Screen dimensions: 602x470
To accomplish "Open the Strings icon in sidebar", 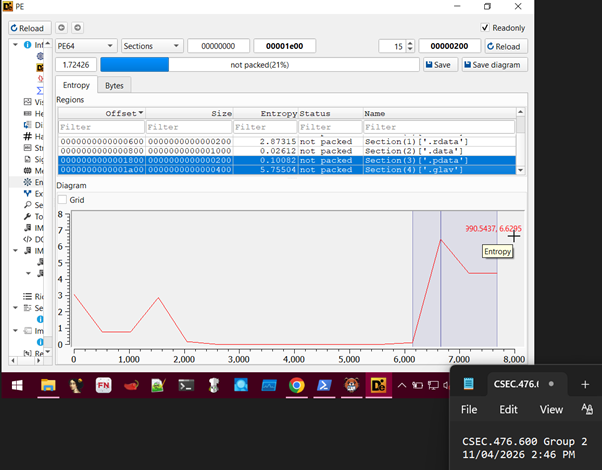I will click(x=28, y=148).
